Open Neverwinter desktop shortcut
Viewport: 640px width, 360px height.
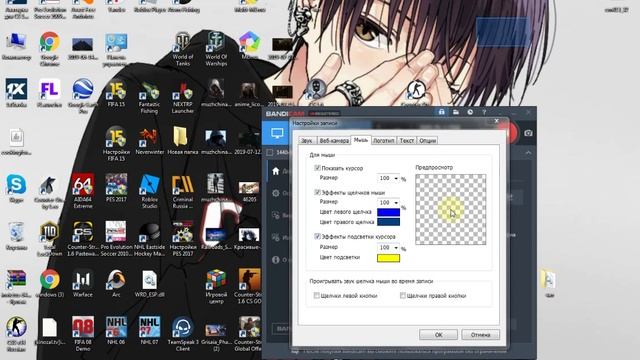click(x=149, y=141)
